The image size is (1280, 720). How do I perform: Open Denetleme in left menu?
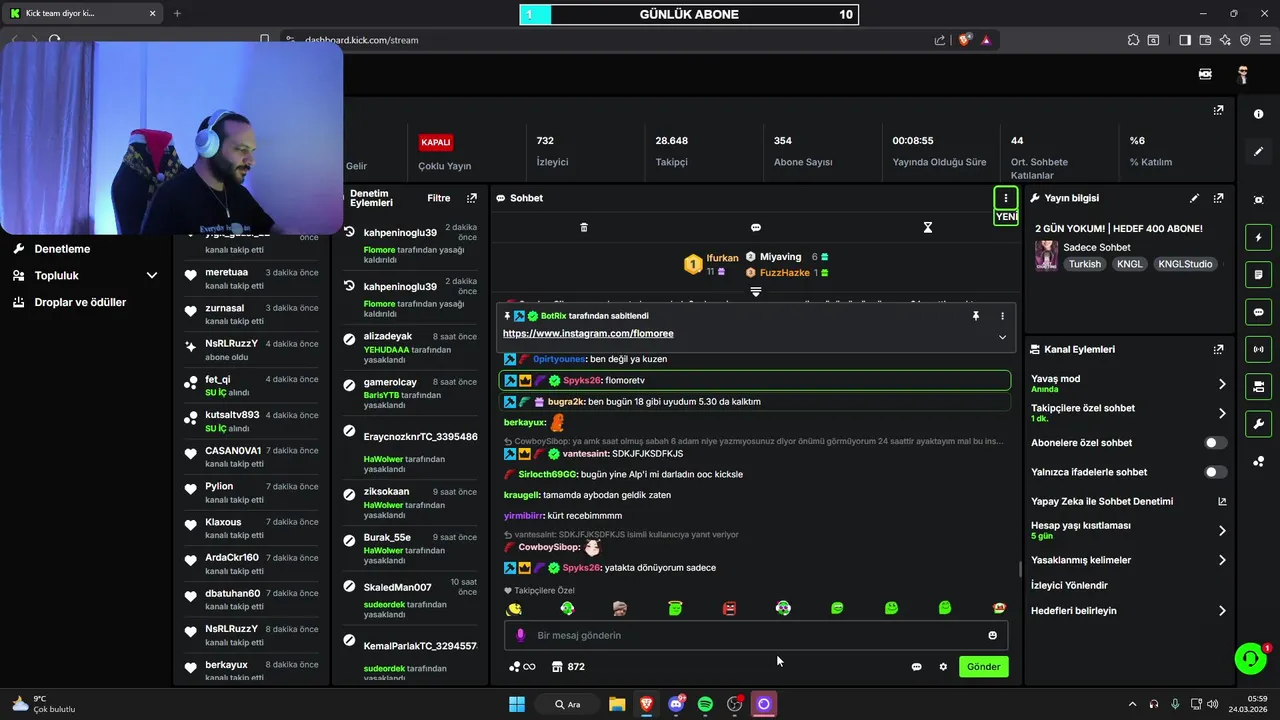(x=62, y=249)
